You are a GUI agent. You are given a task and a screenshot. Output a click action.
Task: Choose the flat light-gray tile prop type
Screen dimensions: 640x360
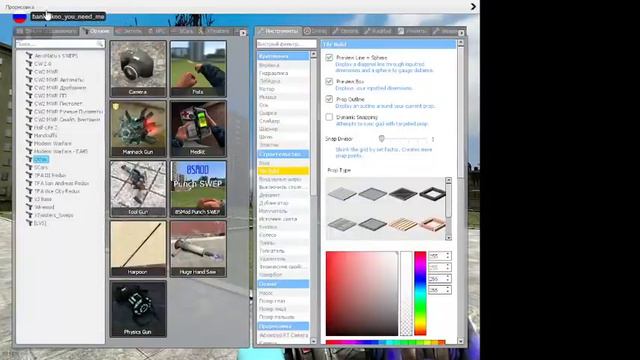coord(342,193)
